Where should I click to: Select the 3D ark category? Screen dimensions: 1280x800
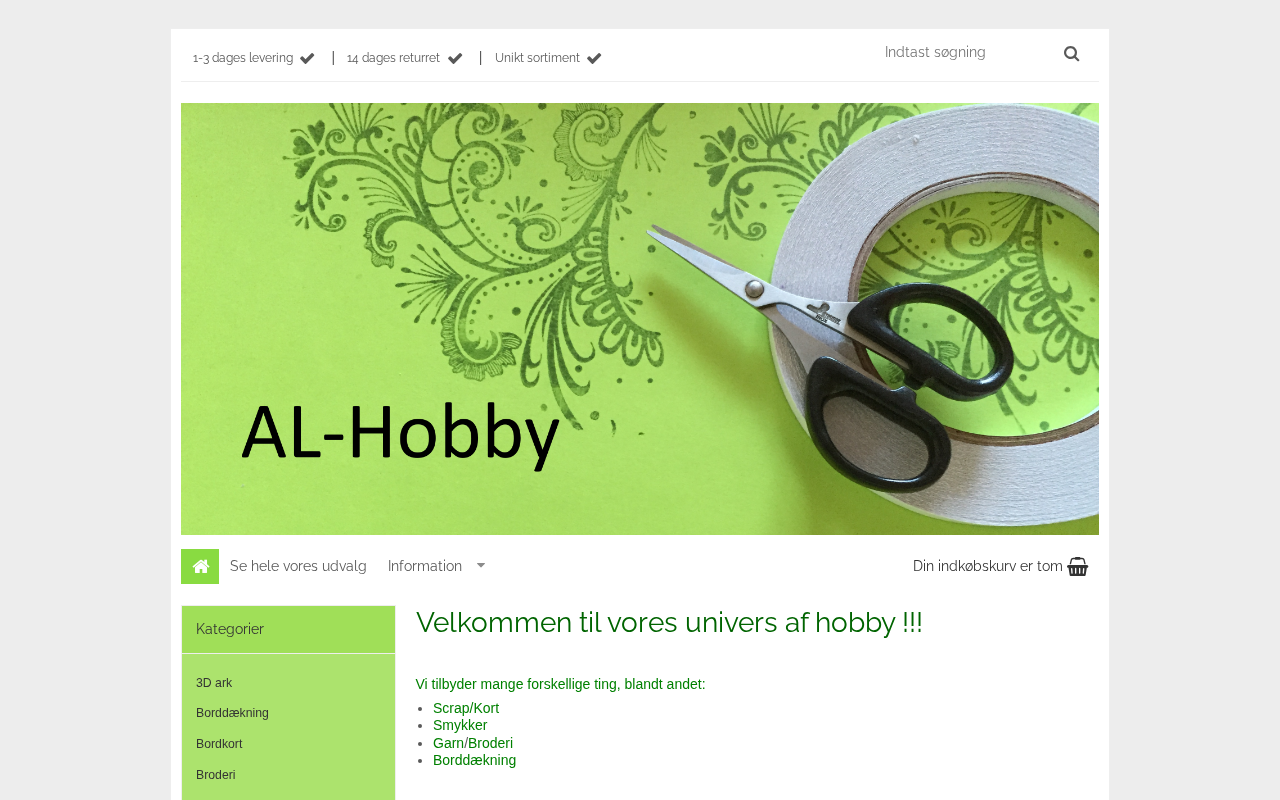point(214,683)
